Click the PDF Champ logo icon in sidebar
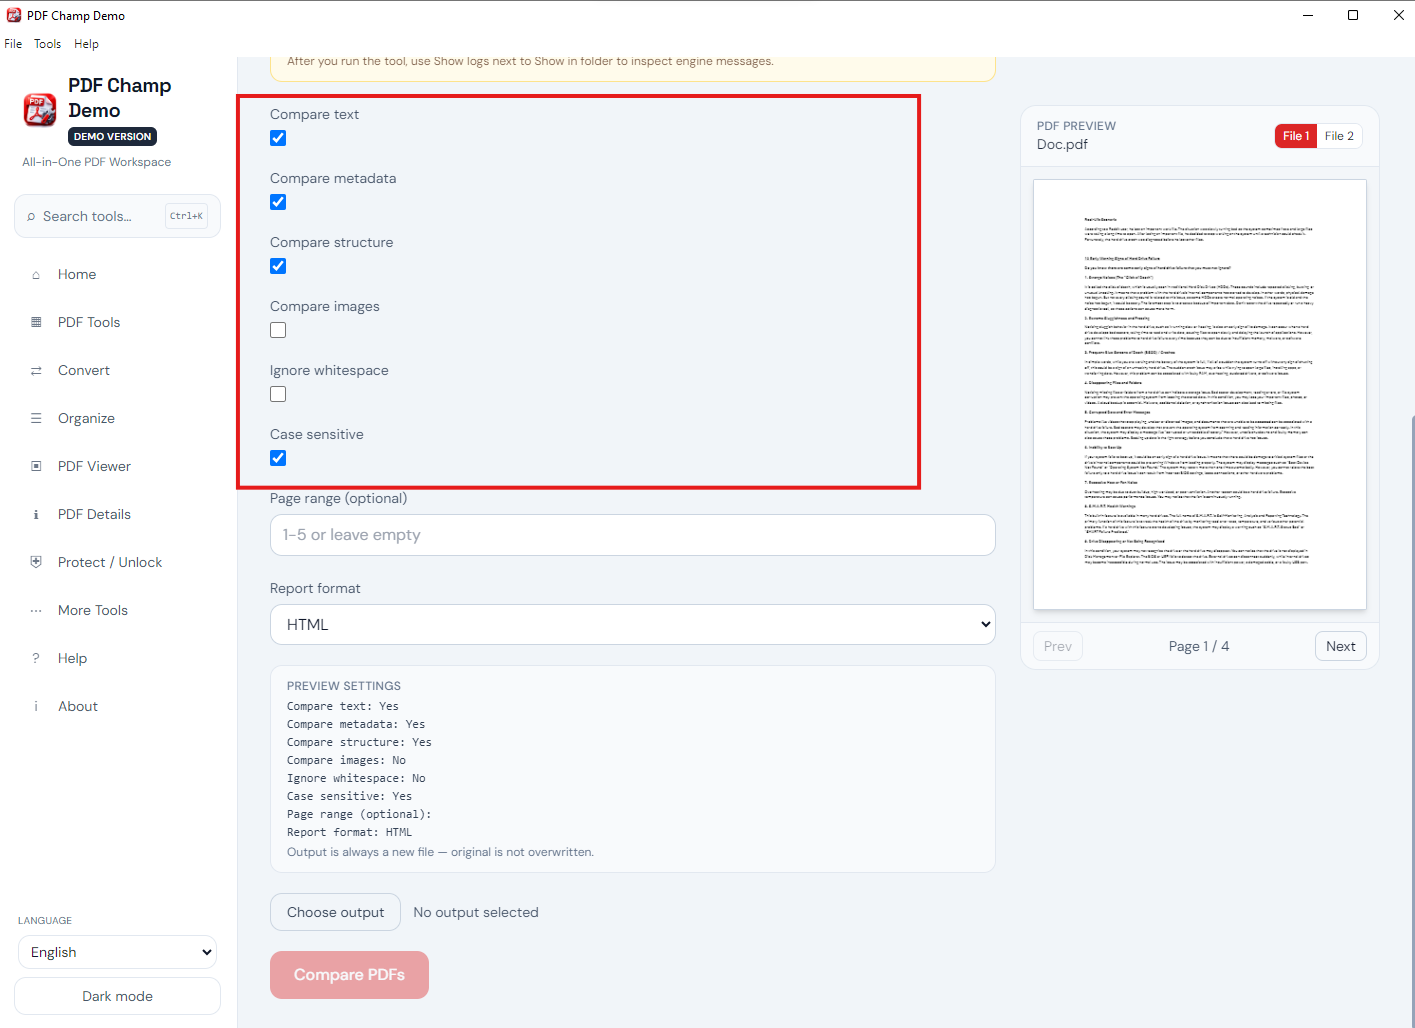This screenshot has height=1028, width=1415. coord(40,110)
